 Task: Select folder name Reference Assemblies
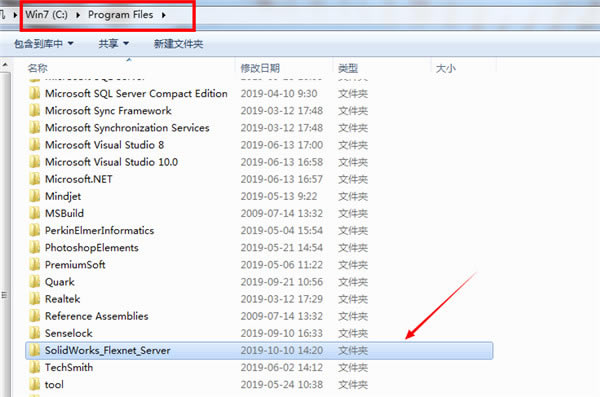96,316
